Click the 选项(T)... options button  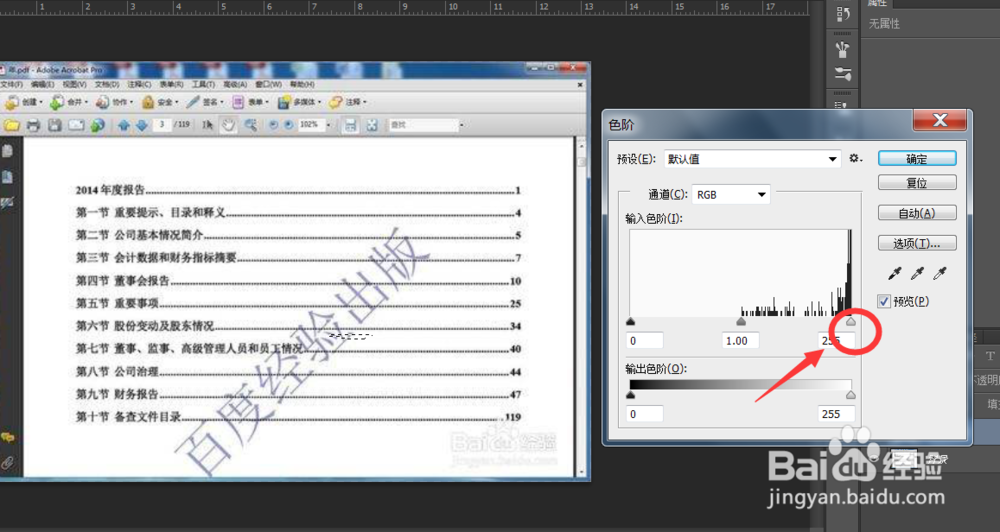[917, 243]
